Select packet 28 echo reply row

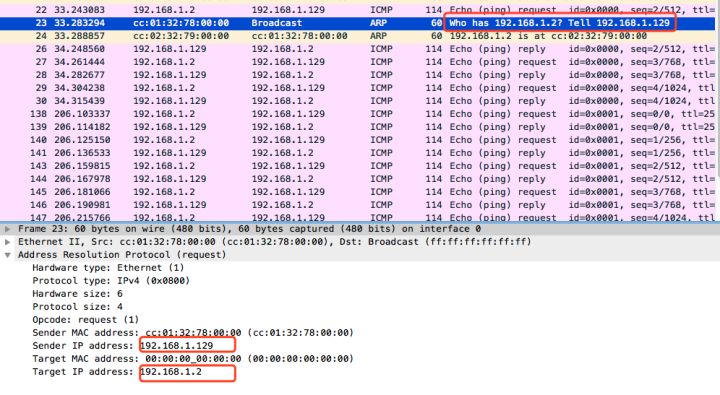tap(358, 75)
